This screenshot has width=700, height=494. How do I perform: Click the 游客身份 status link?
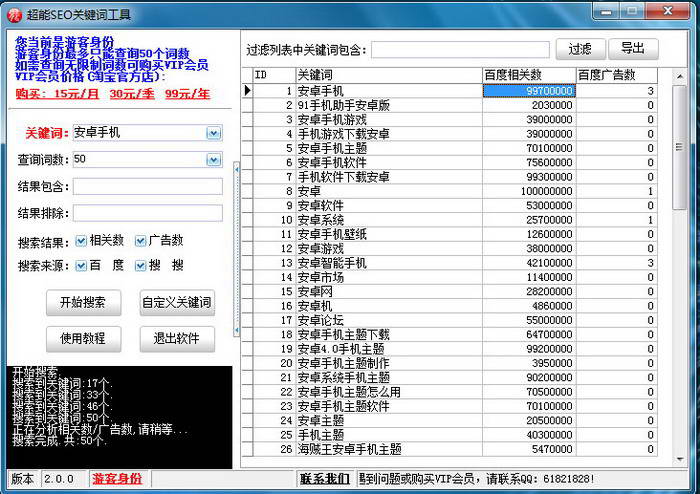(x=117, y=479)
